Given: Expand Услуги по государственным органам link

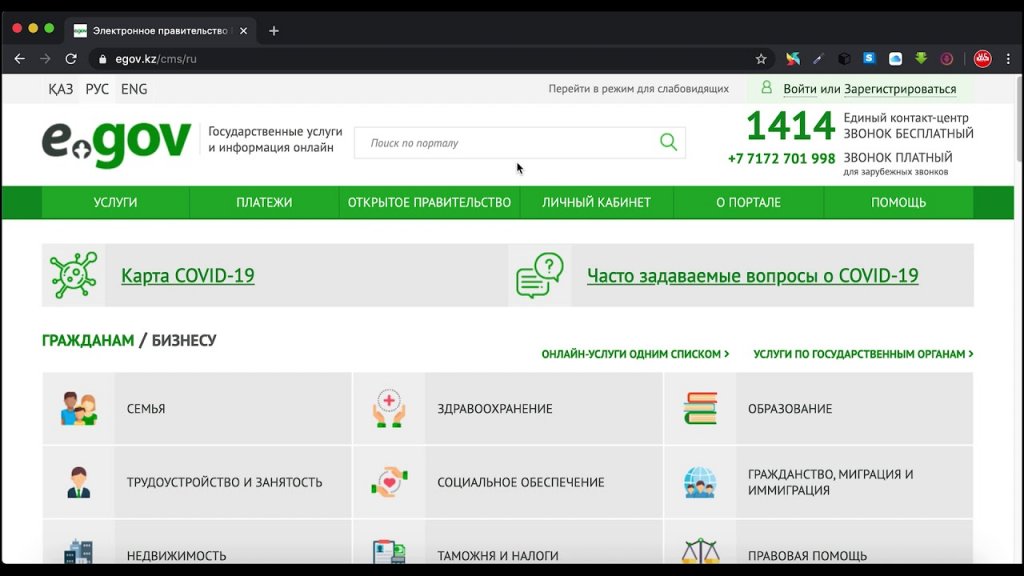Looking at the screenshot, I should (x=863, y=354).
